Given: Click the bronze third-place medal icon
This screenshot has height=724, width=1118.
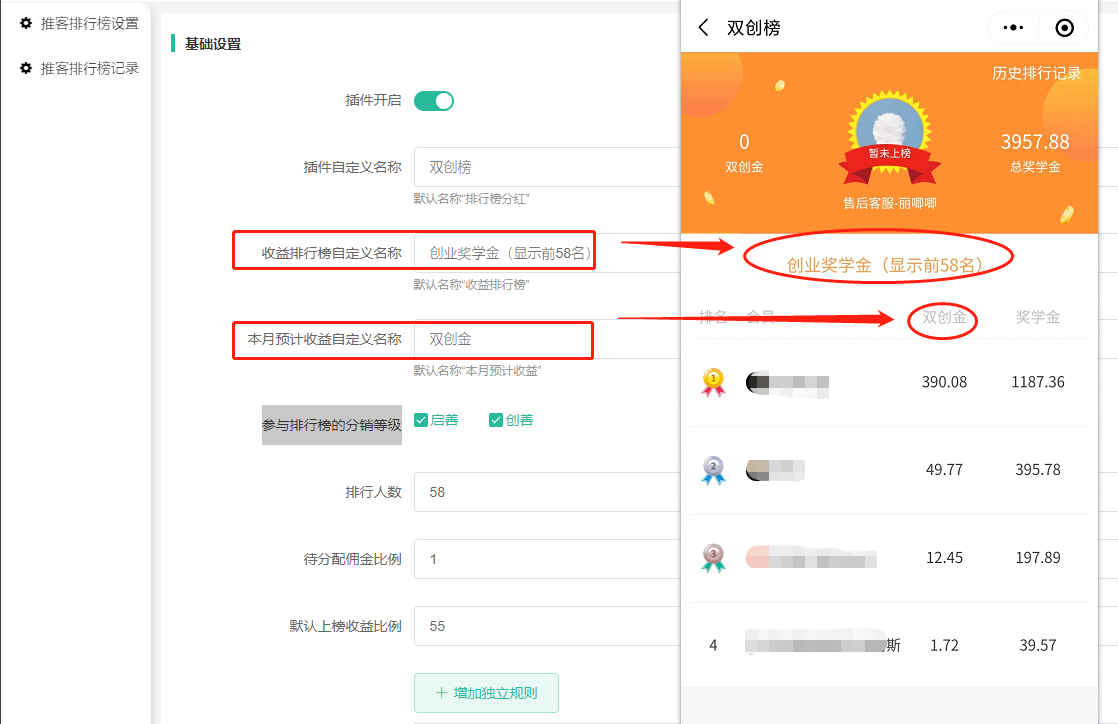Looking at the screenshot, I should (x=713, y=558).
